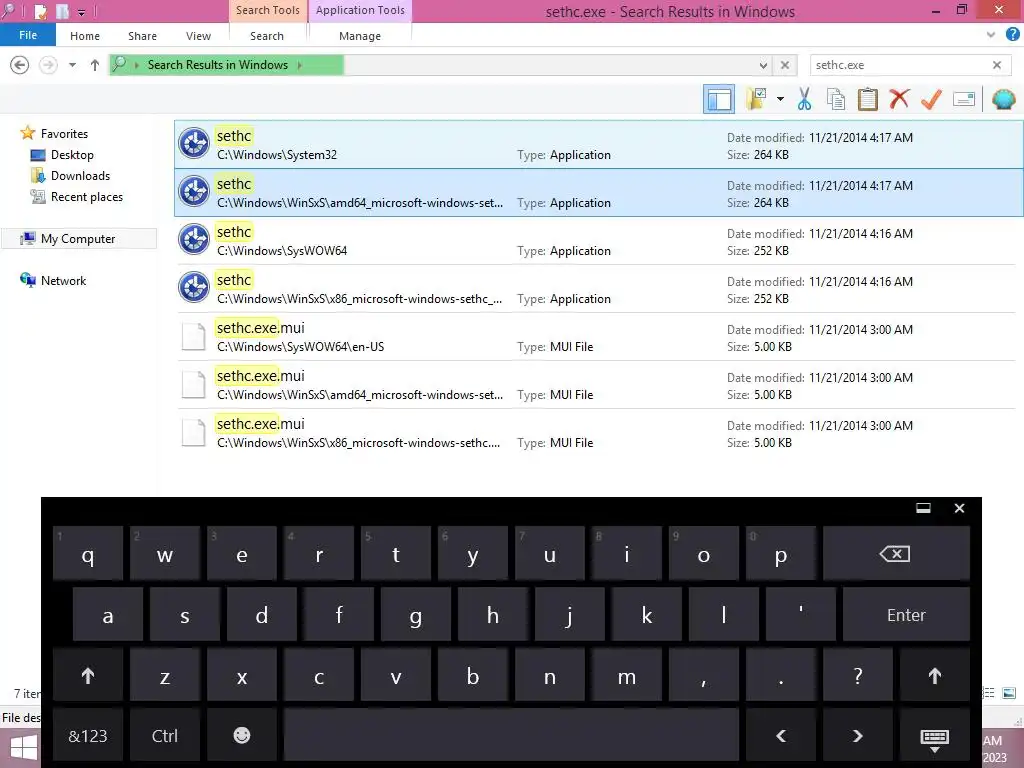Open the Search ribbon tab

tap(267, 36)
